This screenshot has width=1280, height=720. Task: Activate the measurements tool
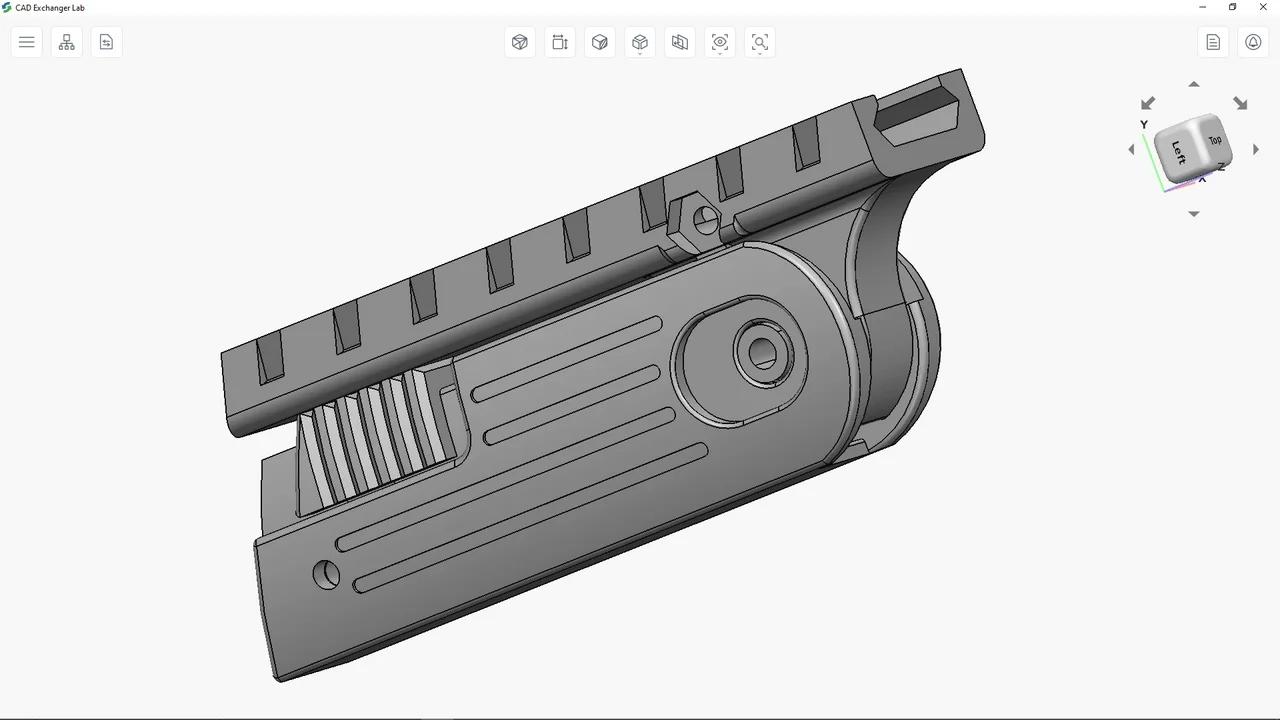click(560, 42)
